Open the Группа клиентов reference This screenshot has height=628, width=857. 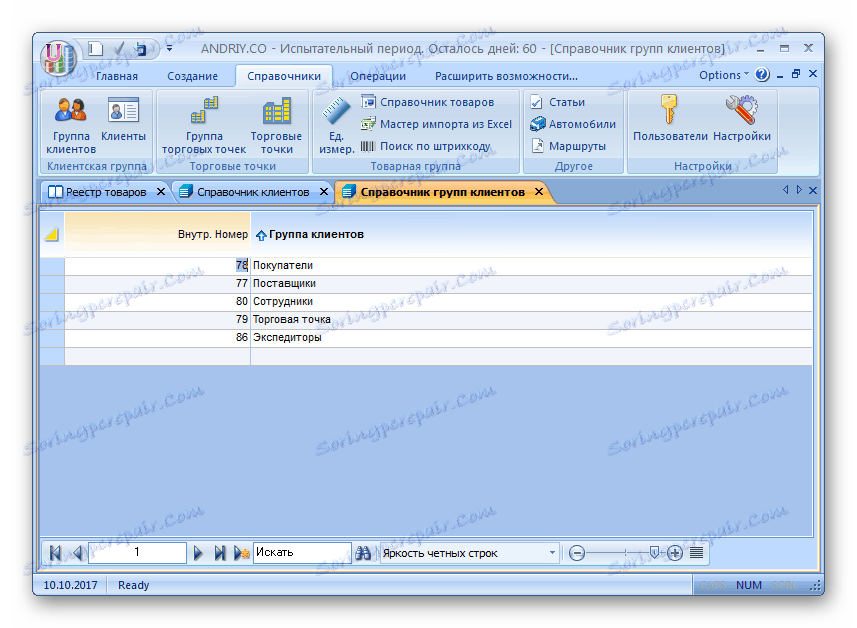(71, 125)
